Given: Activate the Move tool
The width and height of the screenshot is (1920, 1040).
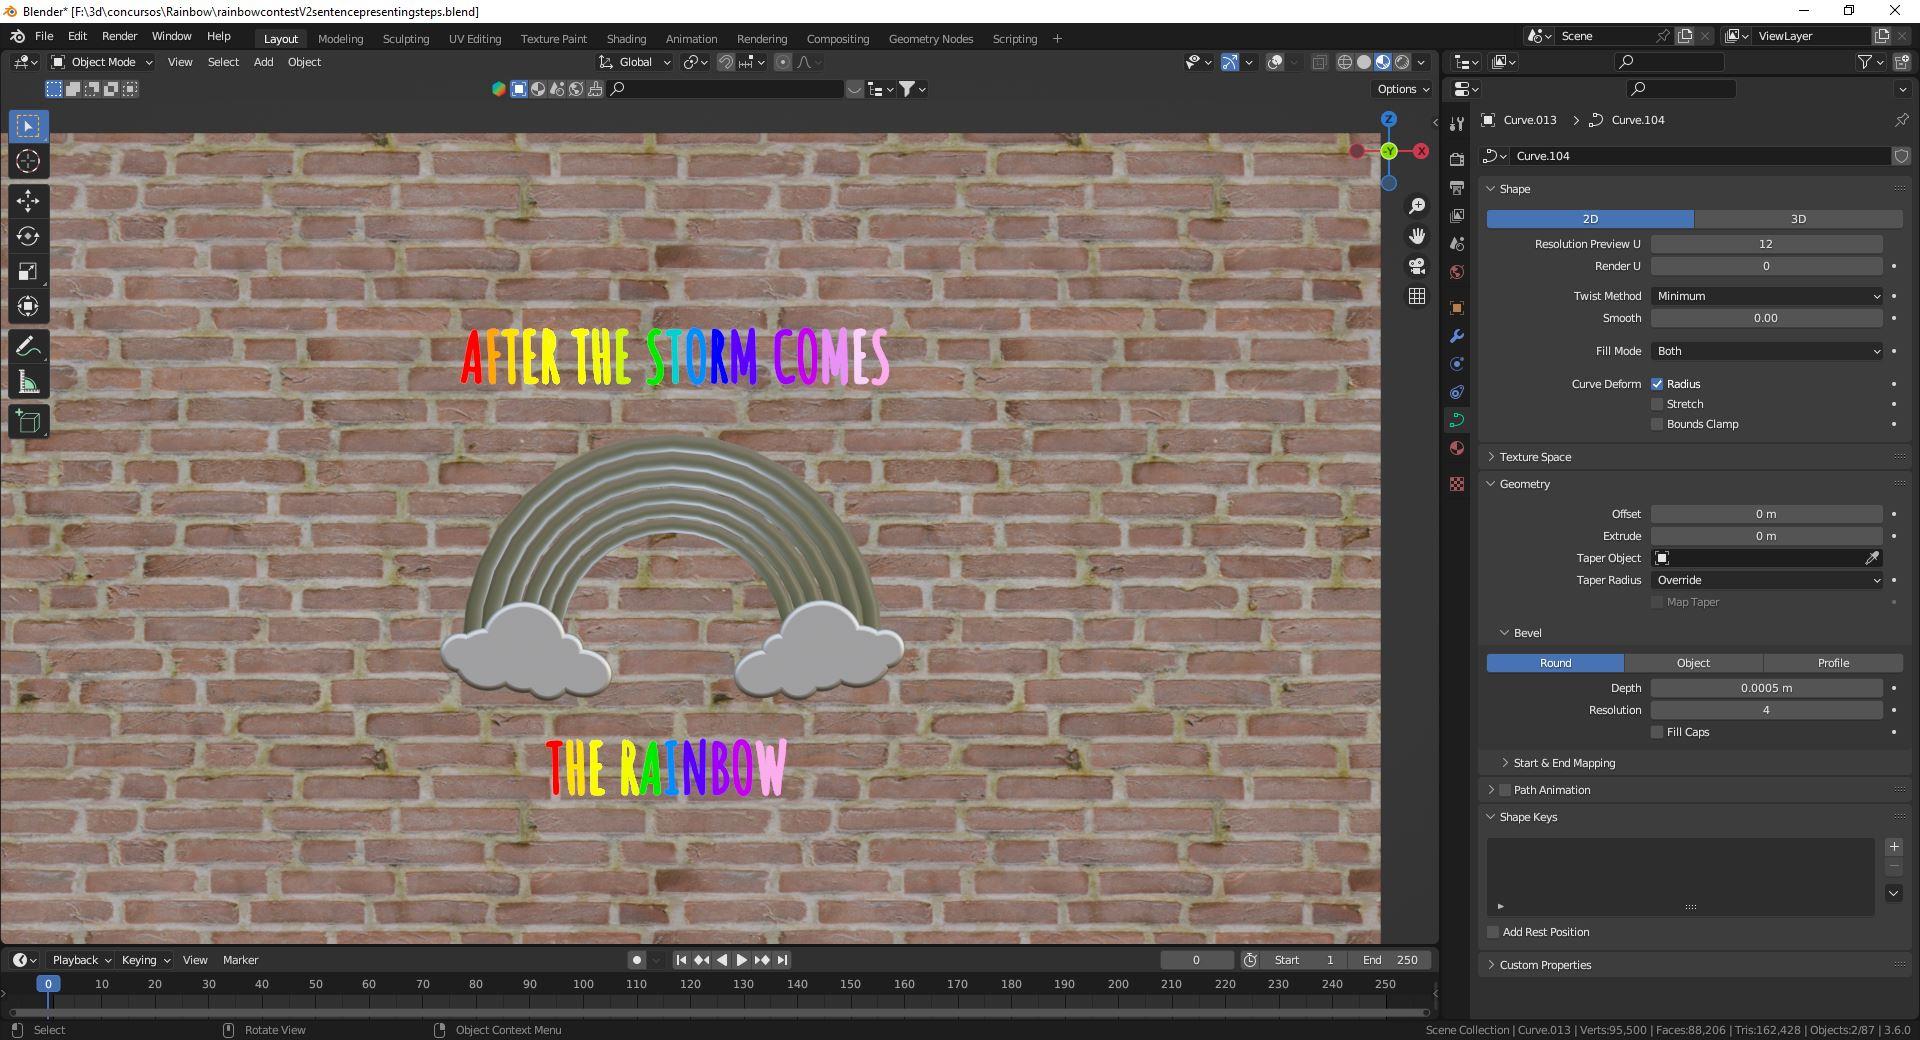Looking at the screenshot, I should [28, 201].
